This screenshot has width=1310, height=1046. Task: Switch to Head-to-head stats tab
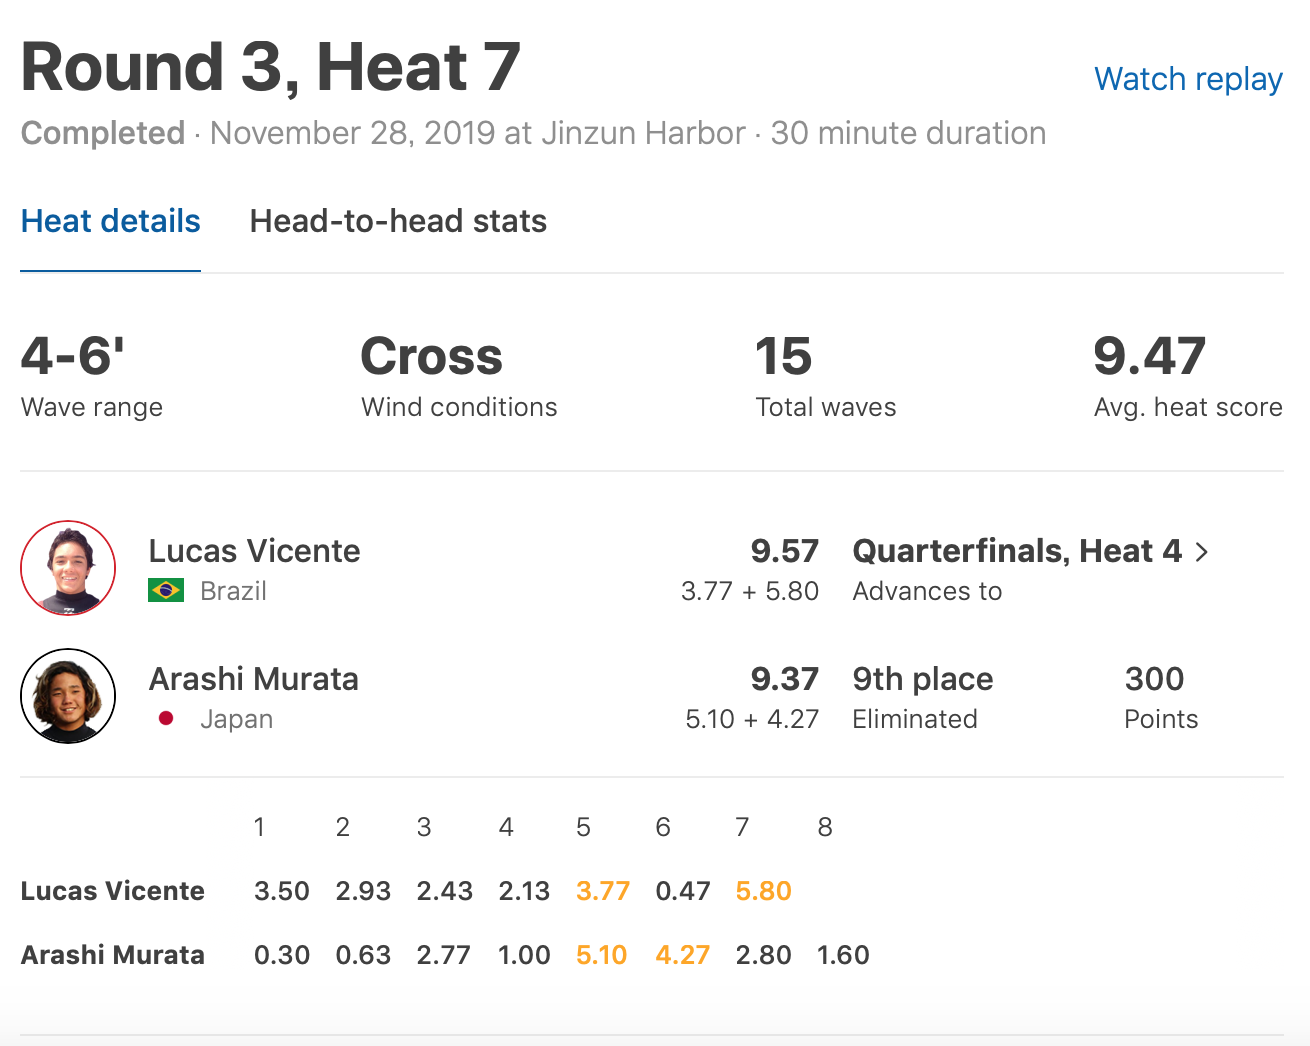coord(398,221)
